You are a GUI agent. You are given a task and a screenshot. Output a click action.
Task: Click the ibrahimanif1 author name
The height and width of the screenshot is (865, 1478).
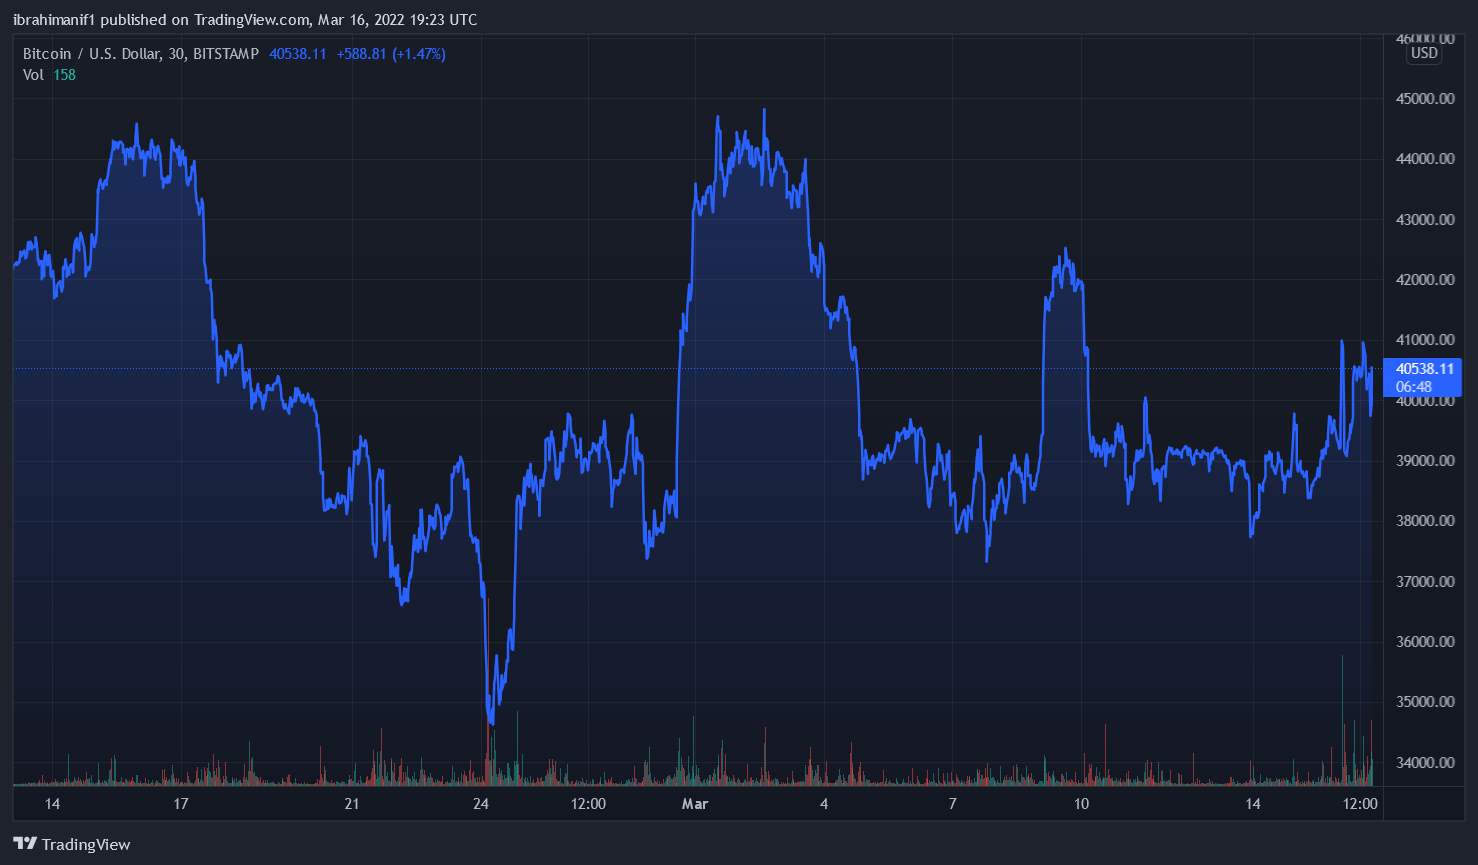pyautogui.click(x=54, y=20)
